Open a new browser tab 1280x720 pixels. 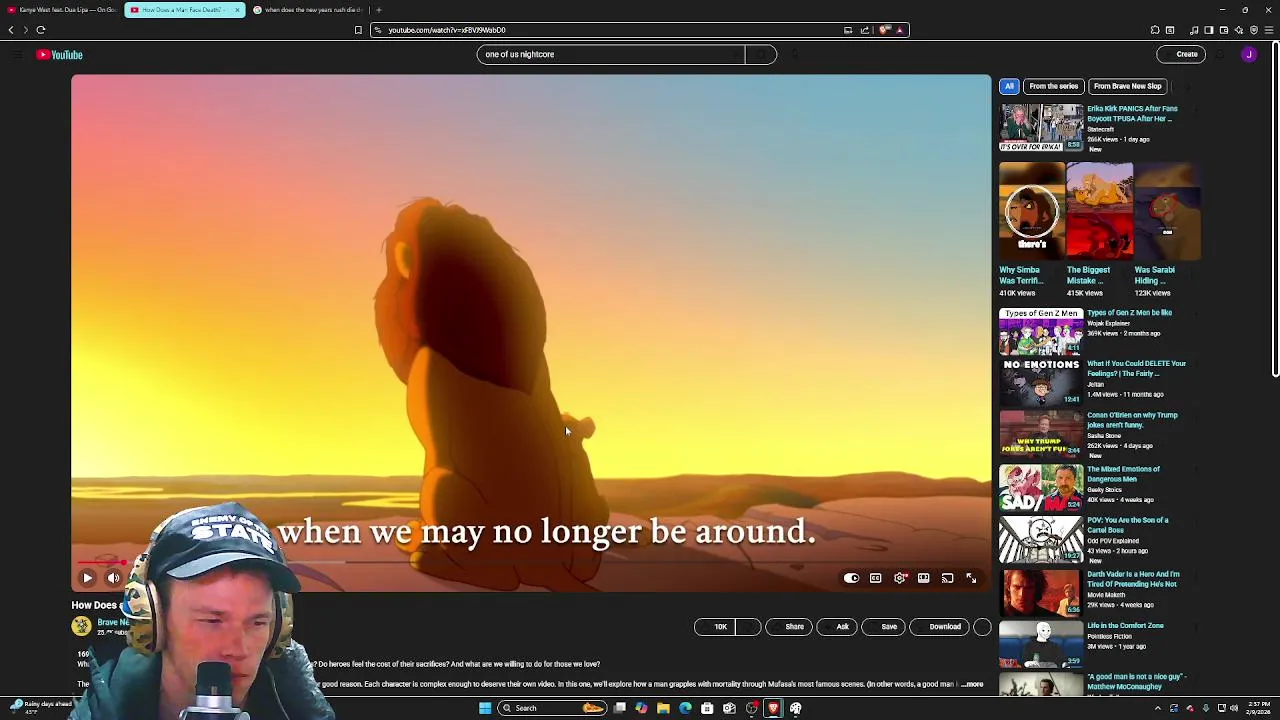tap(378, 10)
